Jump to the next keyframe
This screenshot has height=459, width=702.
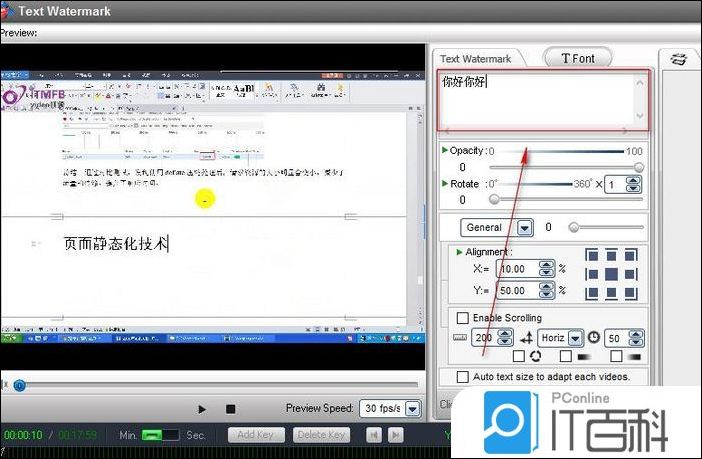pos(396,435)
